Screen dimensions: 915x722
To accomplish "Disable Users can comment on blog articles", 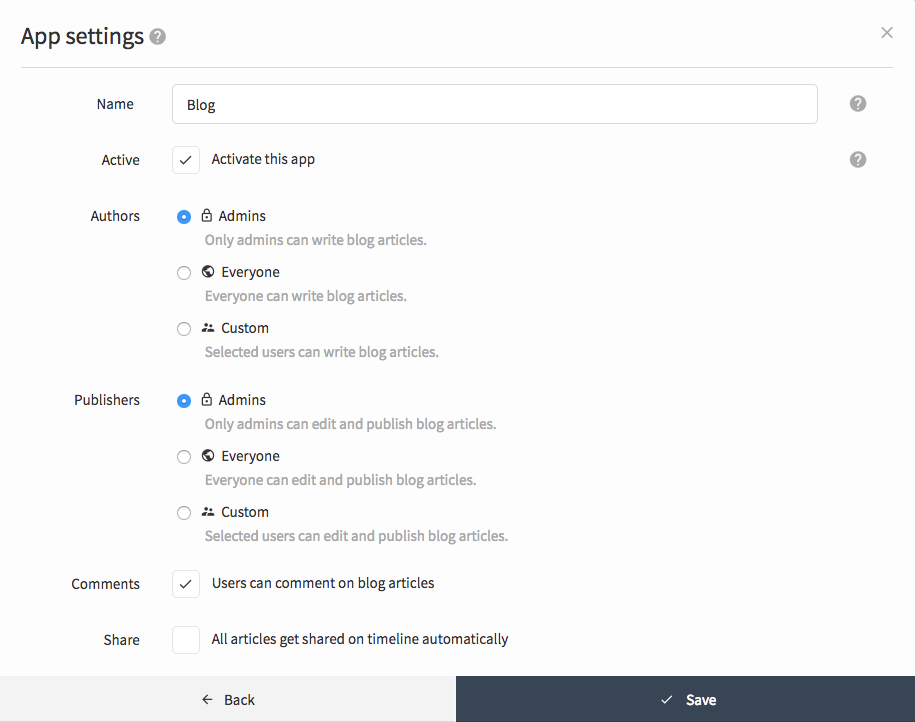I will (x=186, y=584).
